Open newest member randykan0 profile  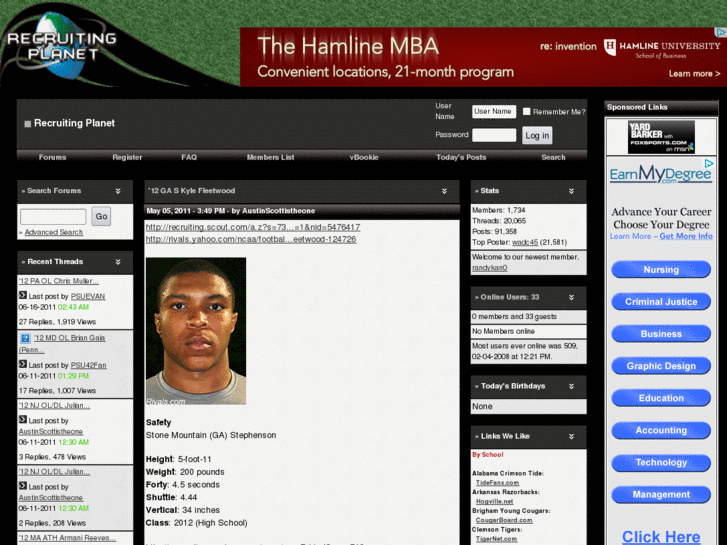[x=490, y=268]
